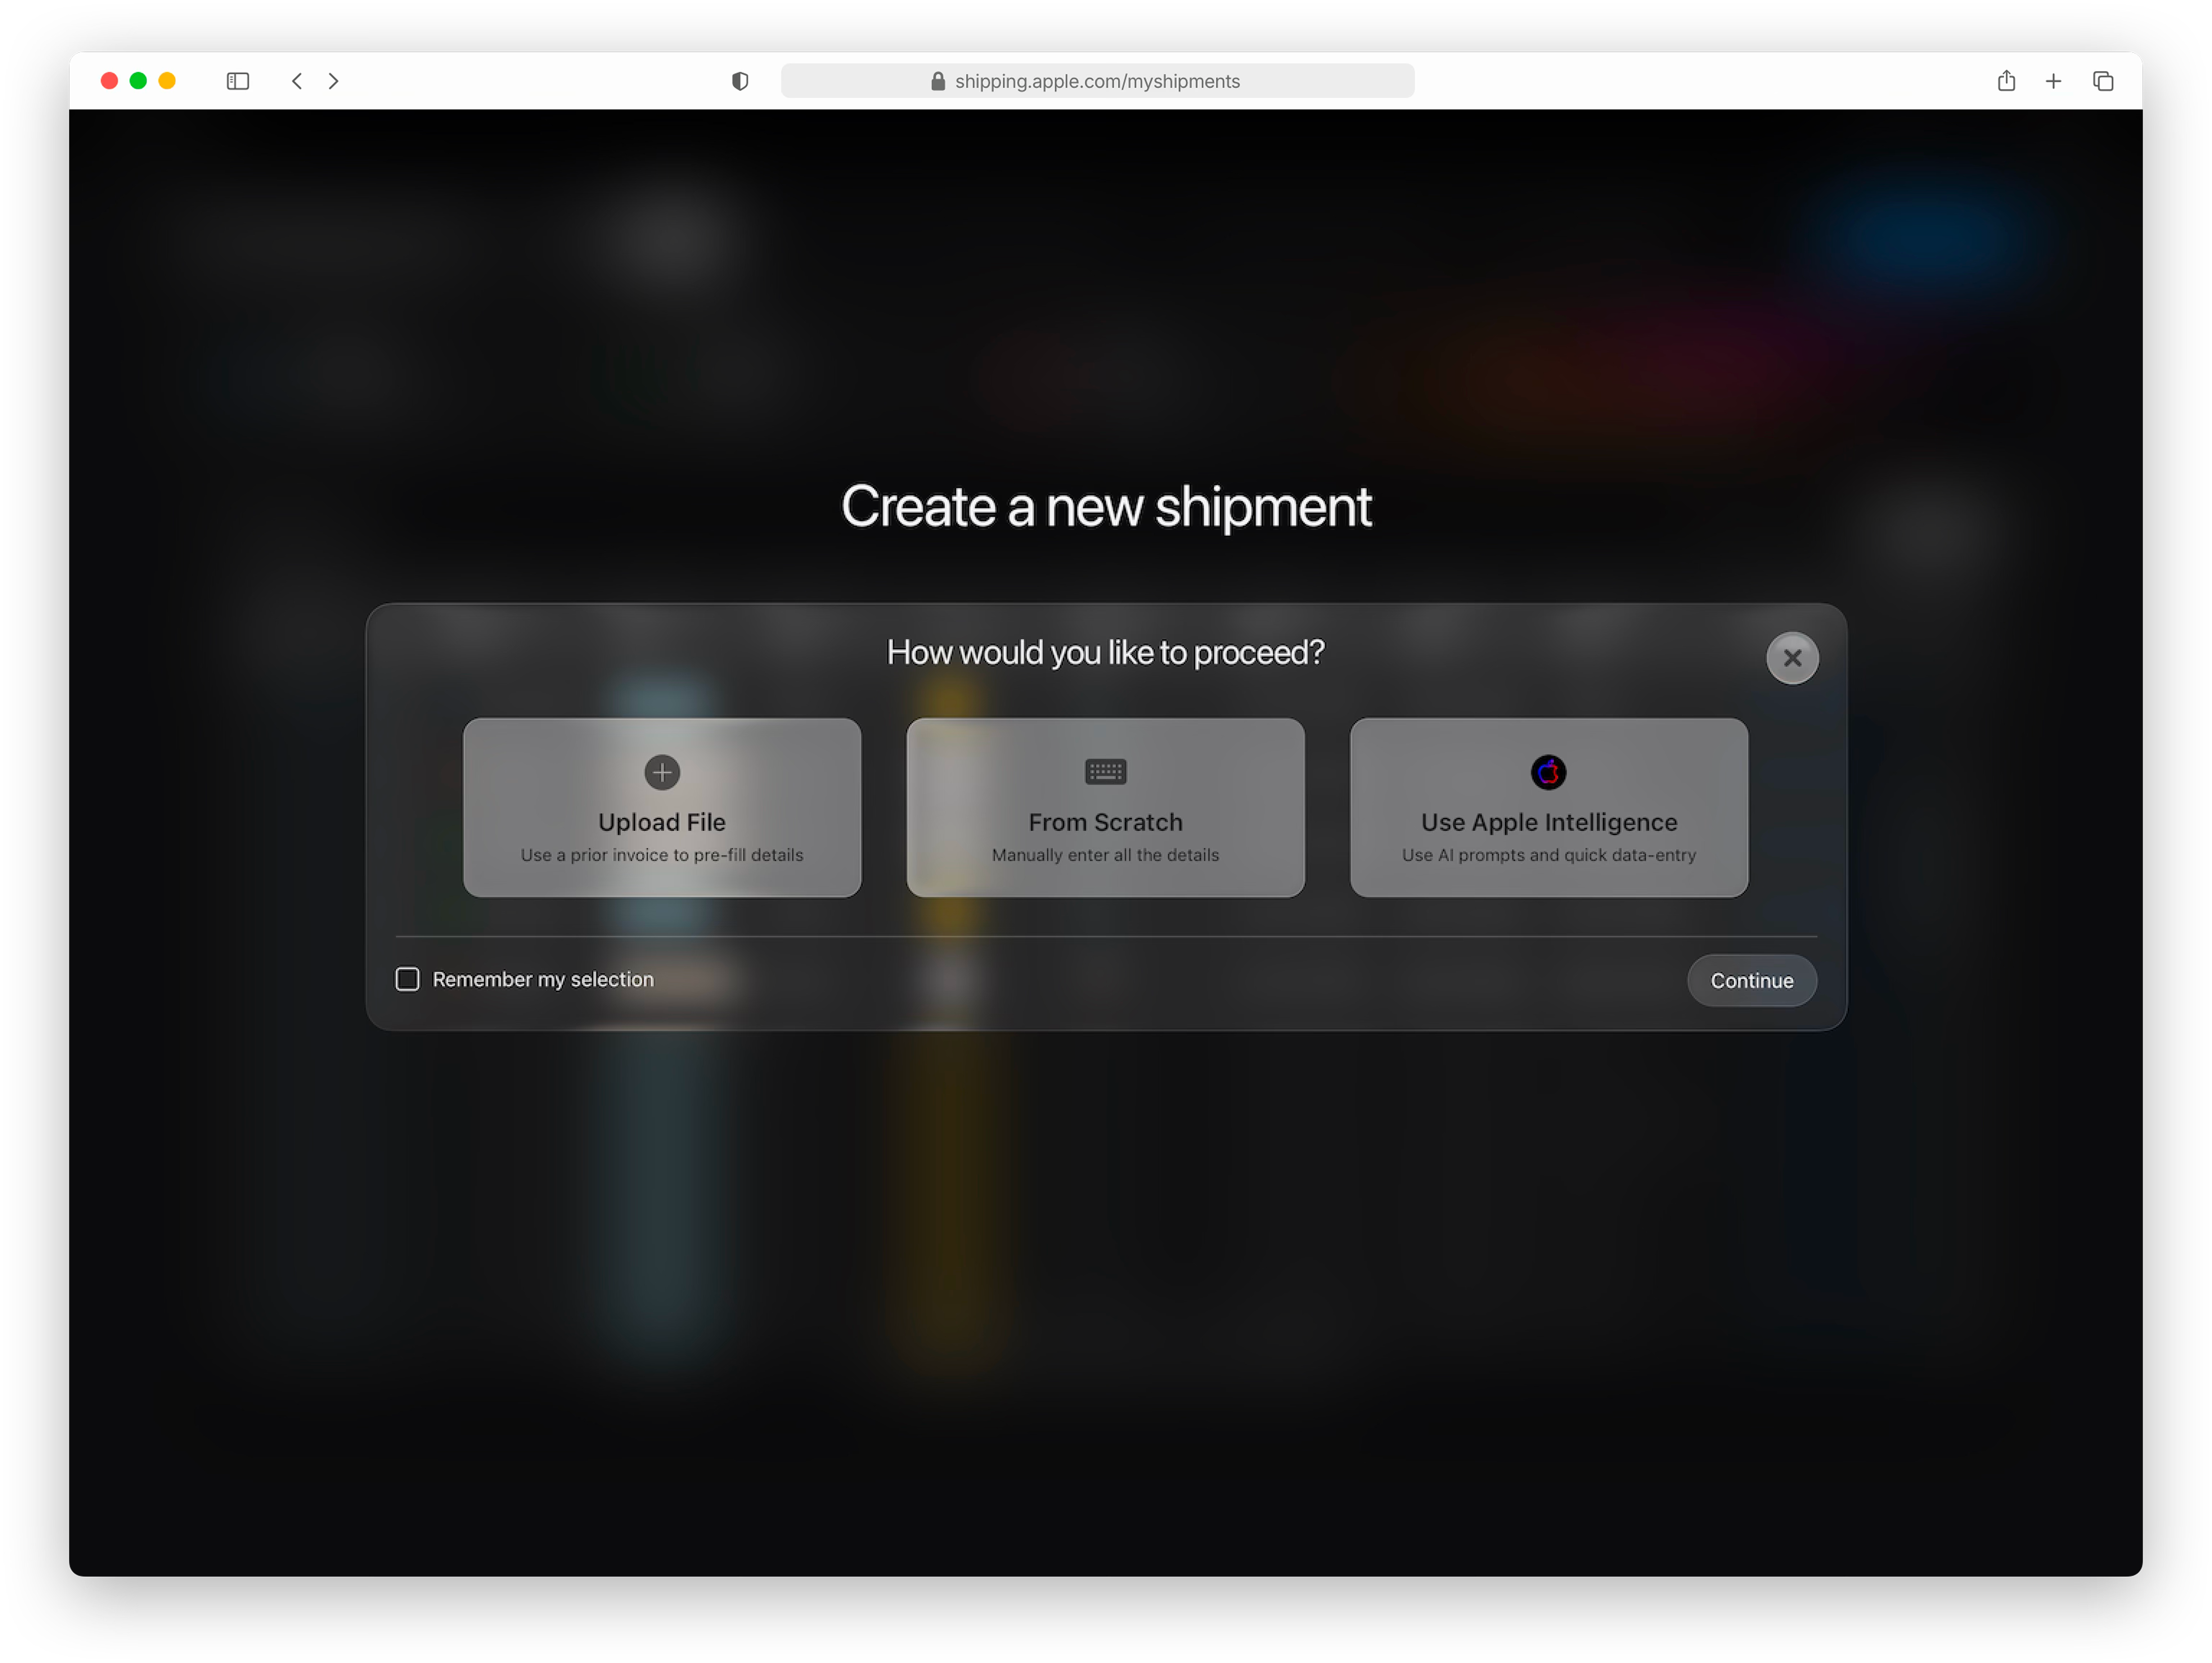Click the privacy shield icon in toolbar

click(x=740, y=81)
